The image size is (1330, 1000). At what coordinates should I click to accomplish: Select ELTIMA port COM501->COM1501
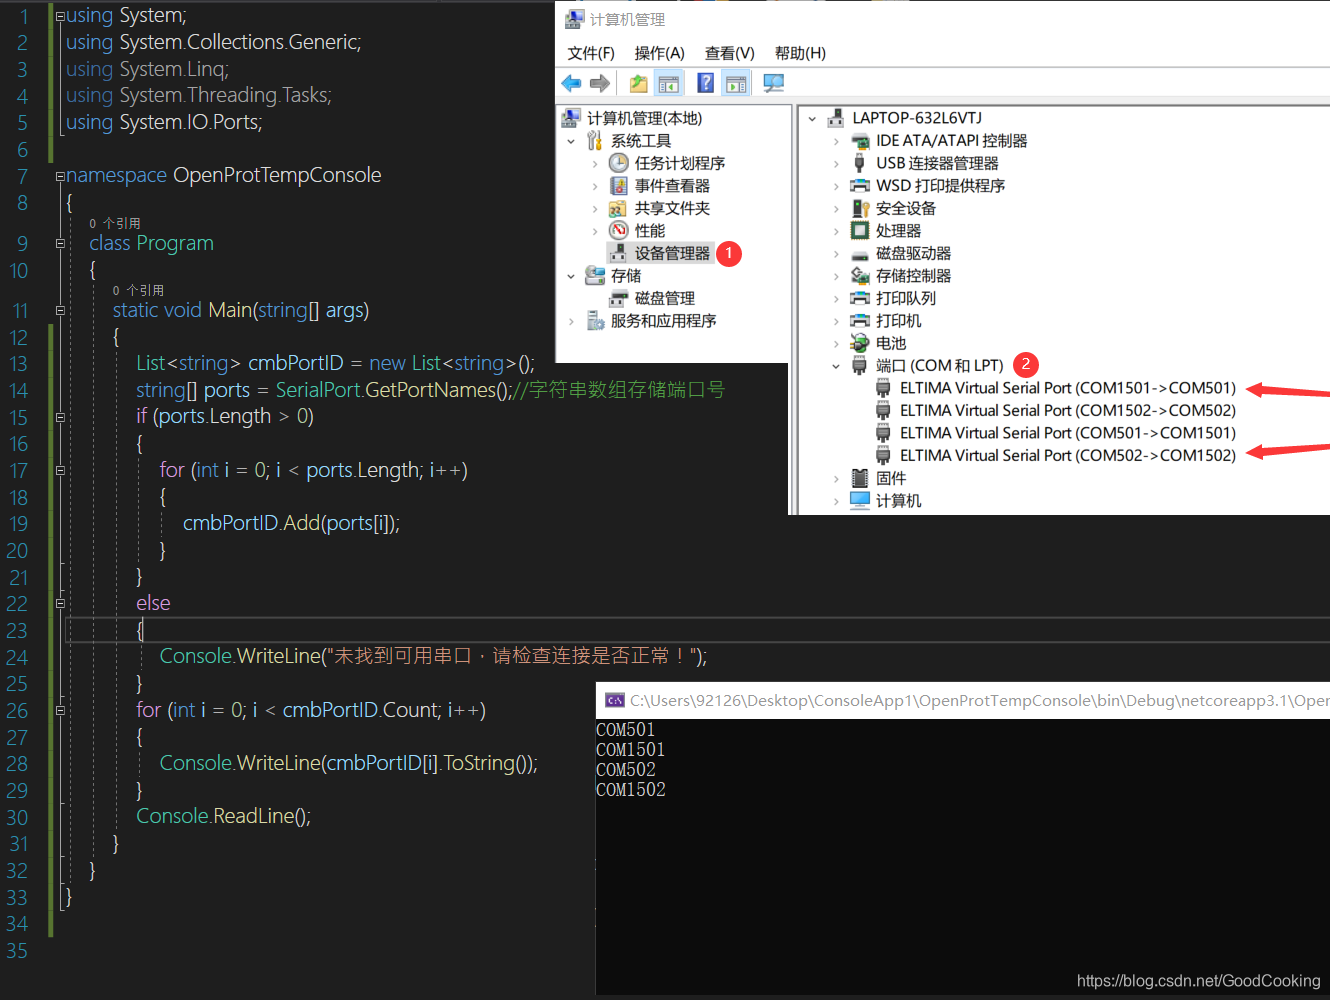[1067, 433]
